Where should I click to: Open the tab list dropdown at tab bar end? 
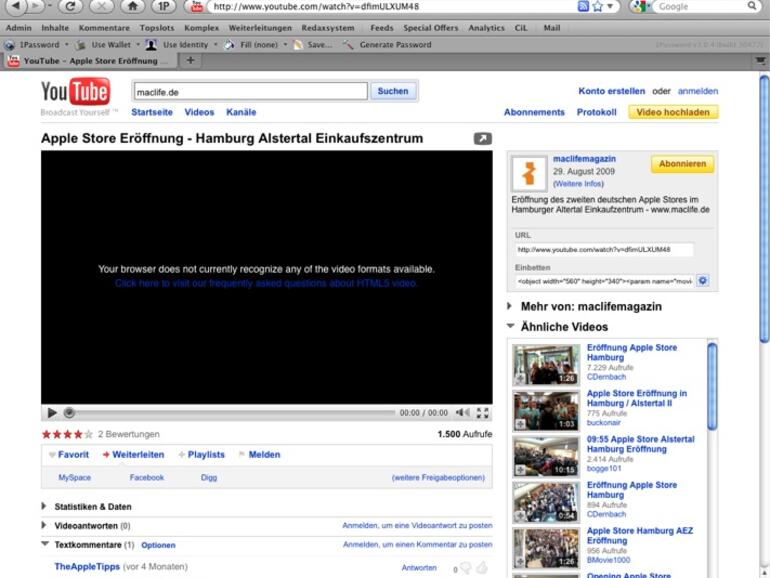click(x=761, y=61)
